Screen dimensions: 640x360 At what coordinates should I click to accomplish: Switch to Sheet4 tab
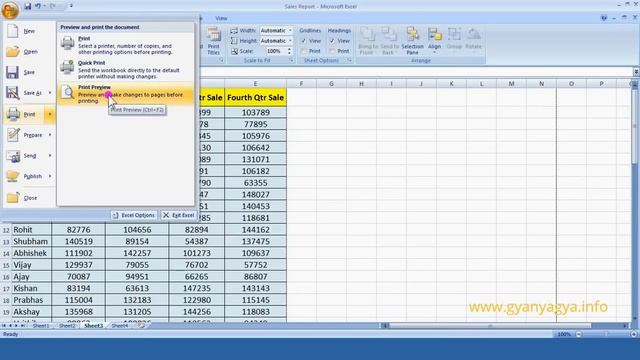click(120, 326)
